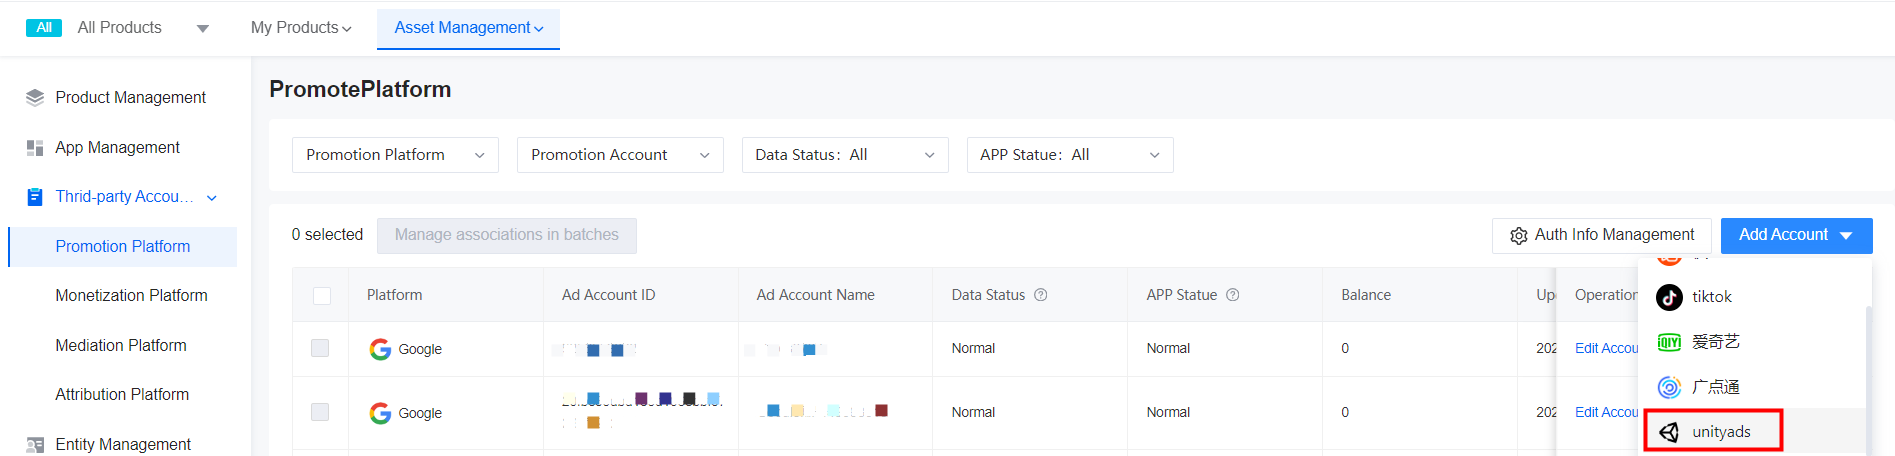
Task: Click the APP Statue help icon
Action: click(1233, 295)
